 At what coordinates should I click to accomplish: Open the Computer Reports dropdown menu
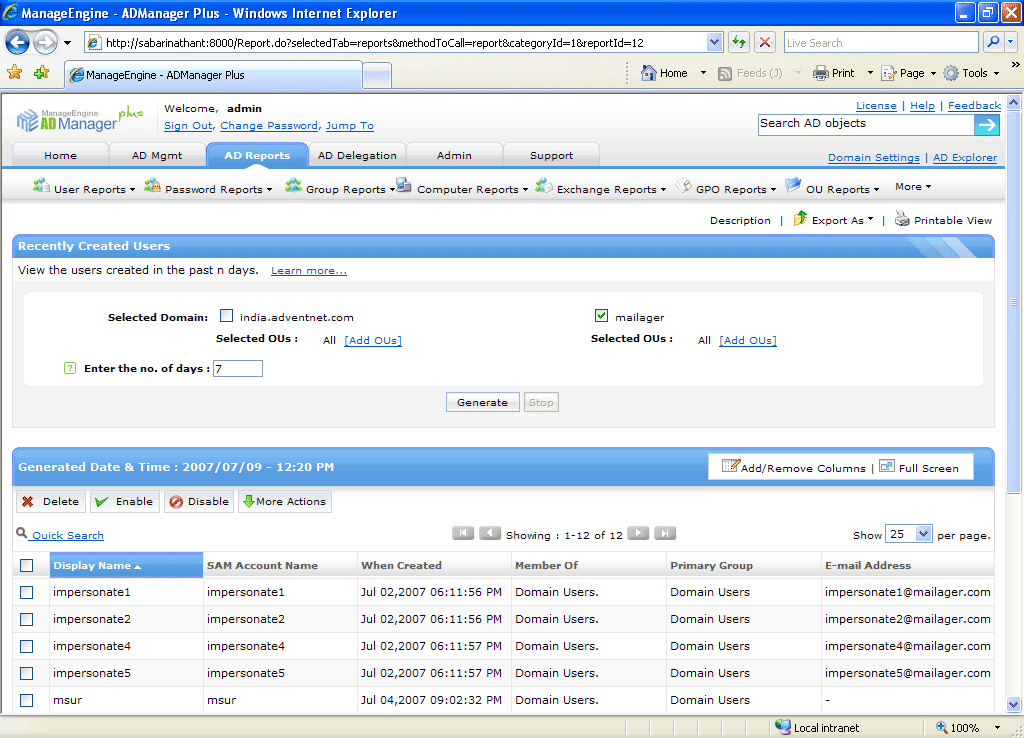(462, 188)
